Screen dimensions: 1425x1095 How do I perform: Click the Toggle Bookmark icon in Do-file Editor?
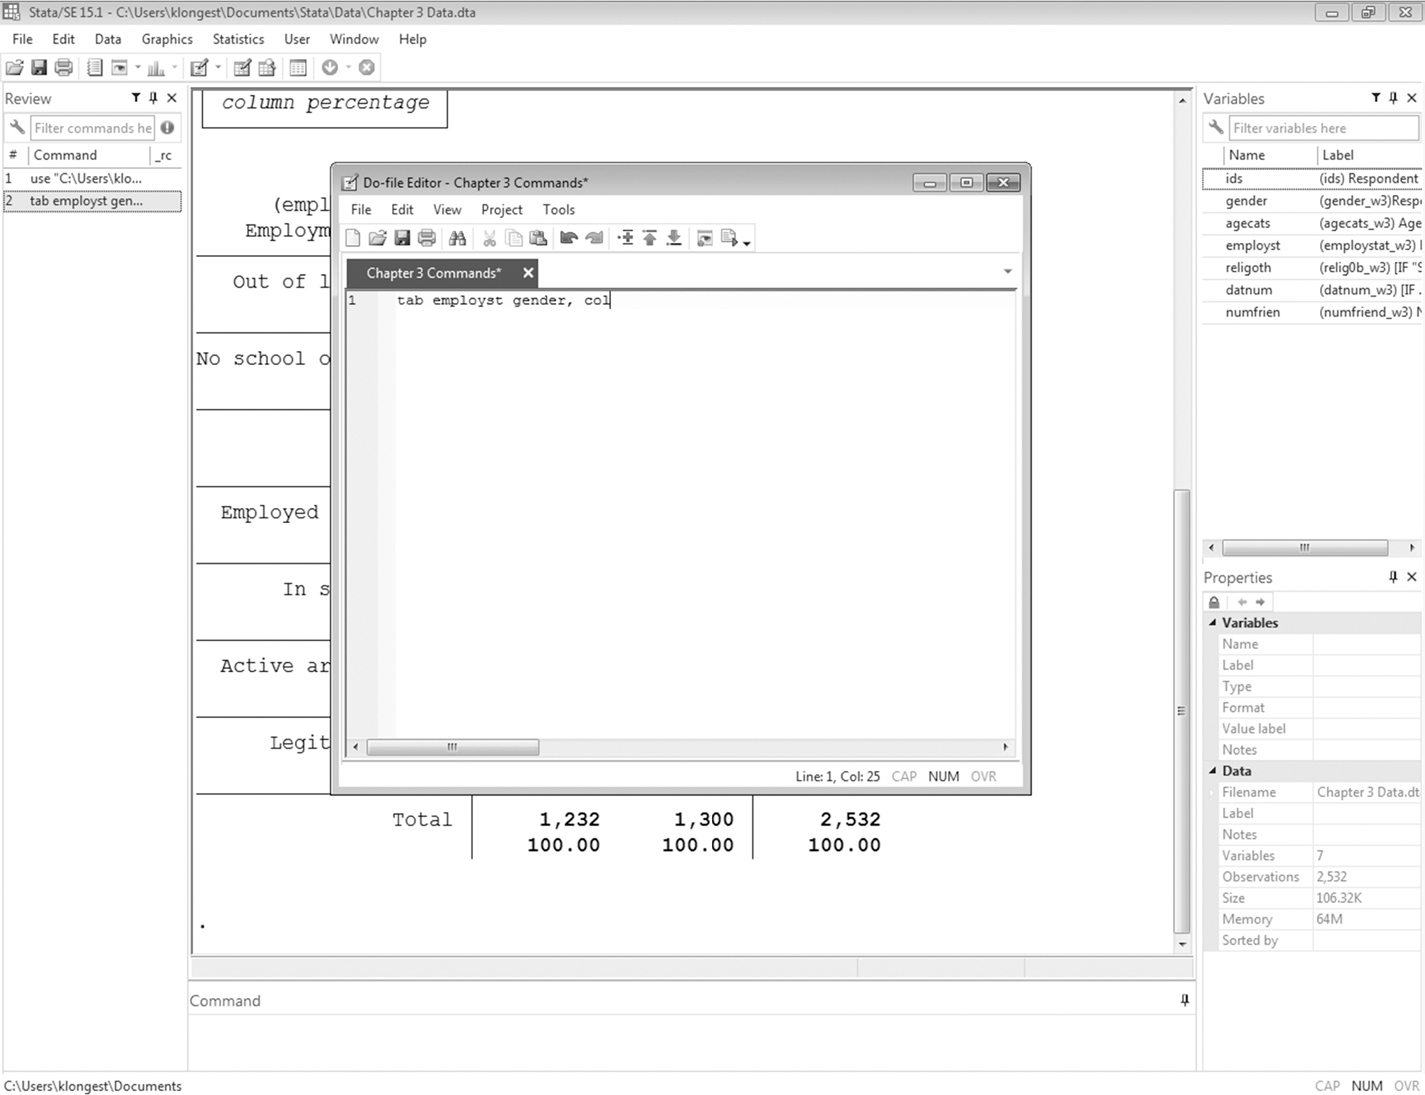click(x=625, y=238)
